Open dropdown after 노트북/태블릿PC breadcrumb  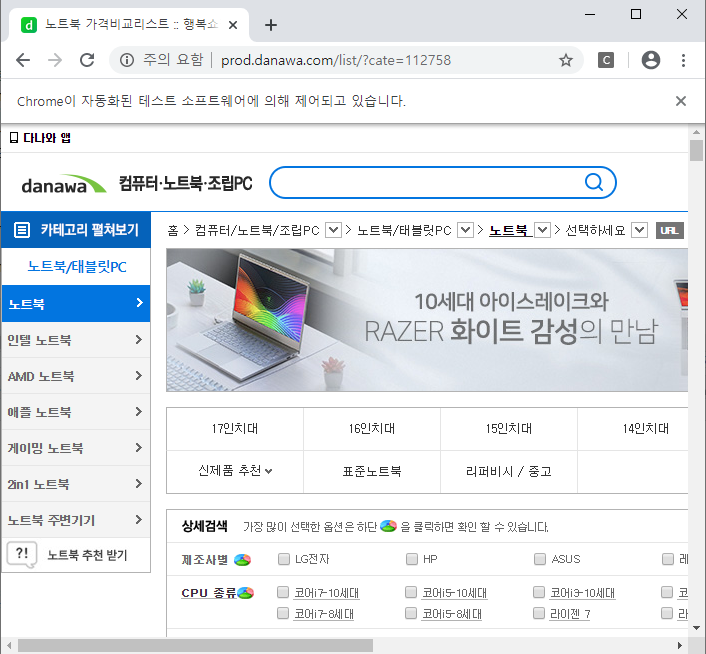[x=465, y=230]
